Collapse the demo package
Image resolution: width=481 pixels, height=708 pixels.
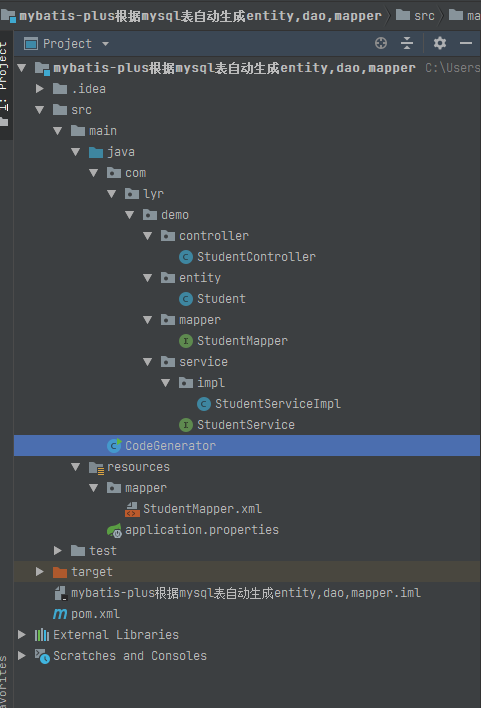[130, 215]
